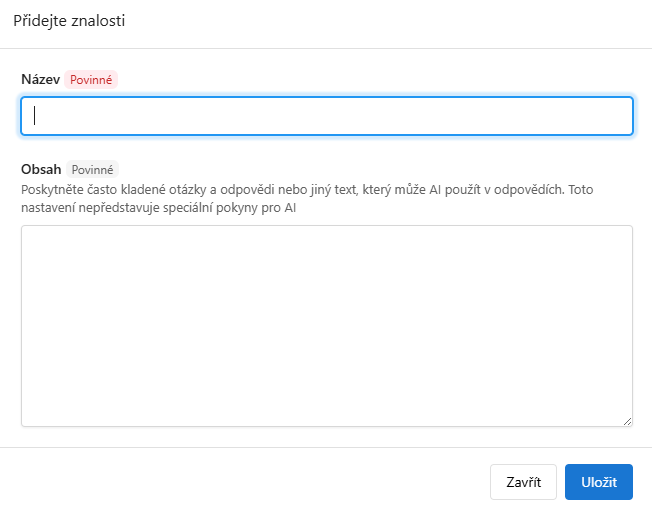Place the cursor at the start of the Název input
The width and height of the screenshot is (652, 512).
35,116
